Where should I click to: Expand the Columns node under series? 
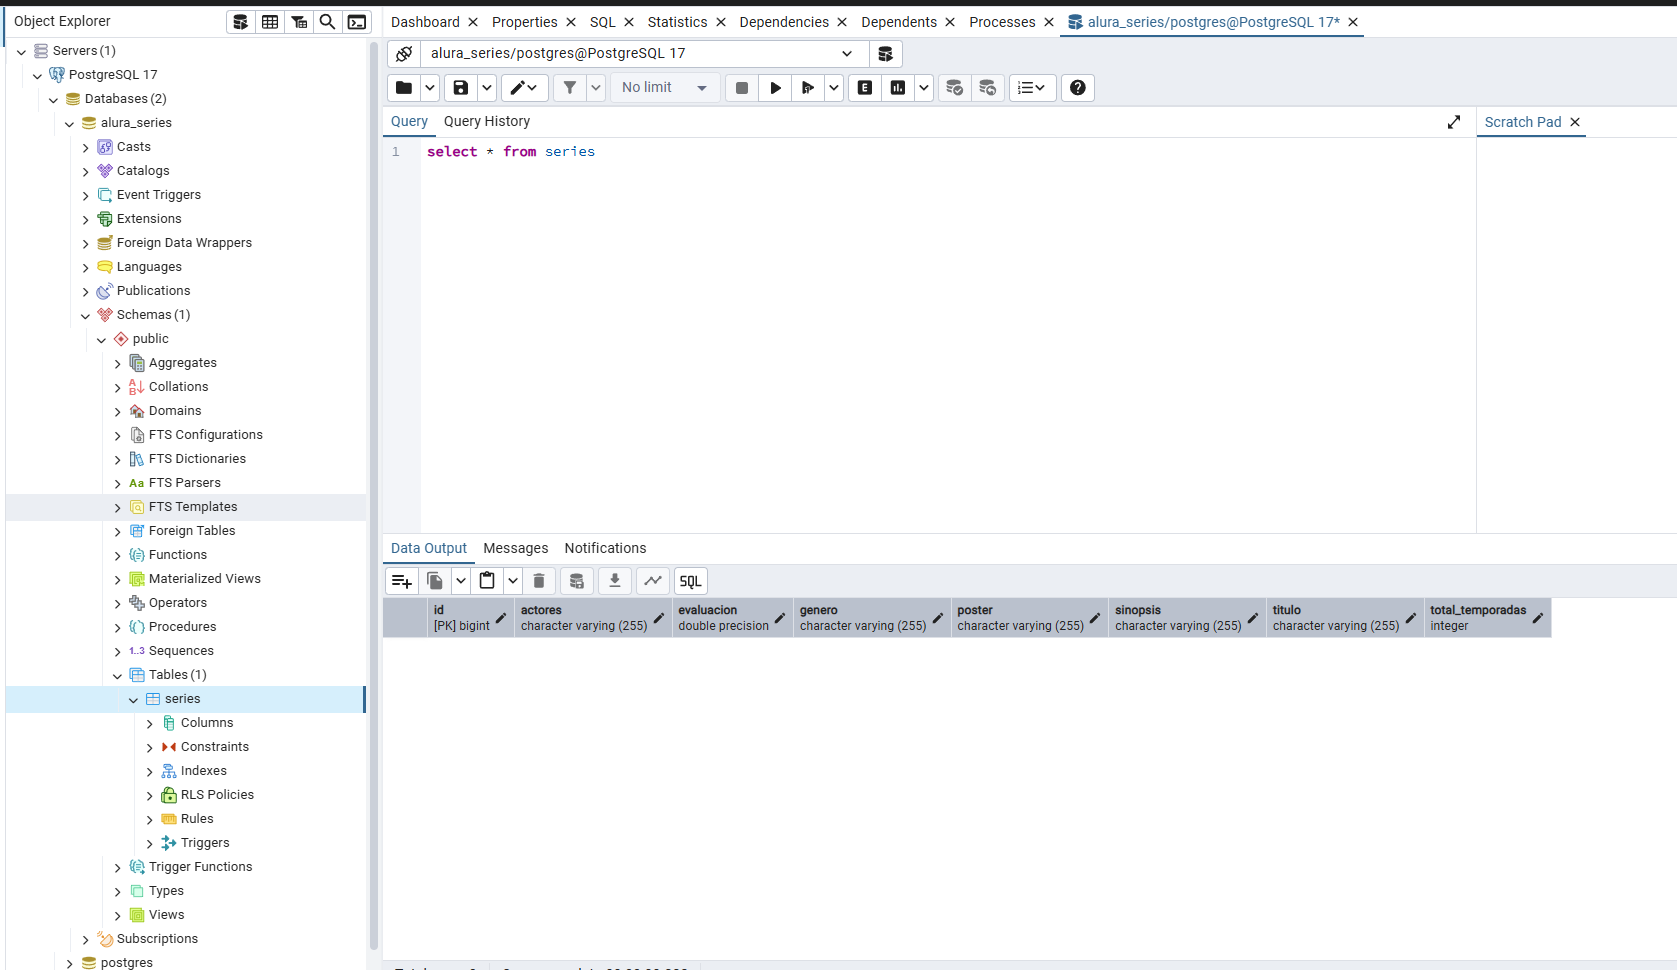pyautogui.click(x=150, y=723)
